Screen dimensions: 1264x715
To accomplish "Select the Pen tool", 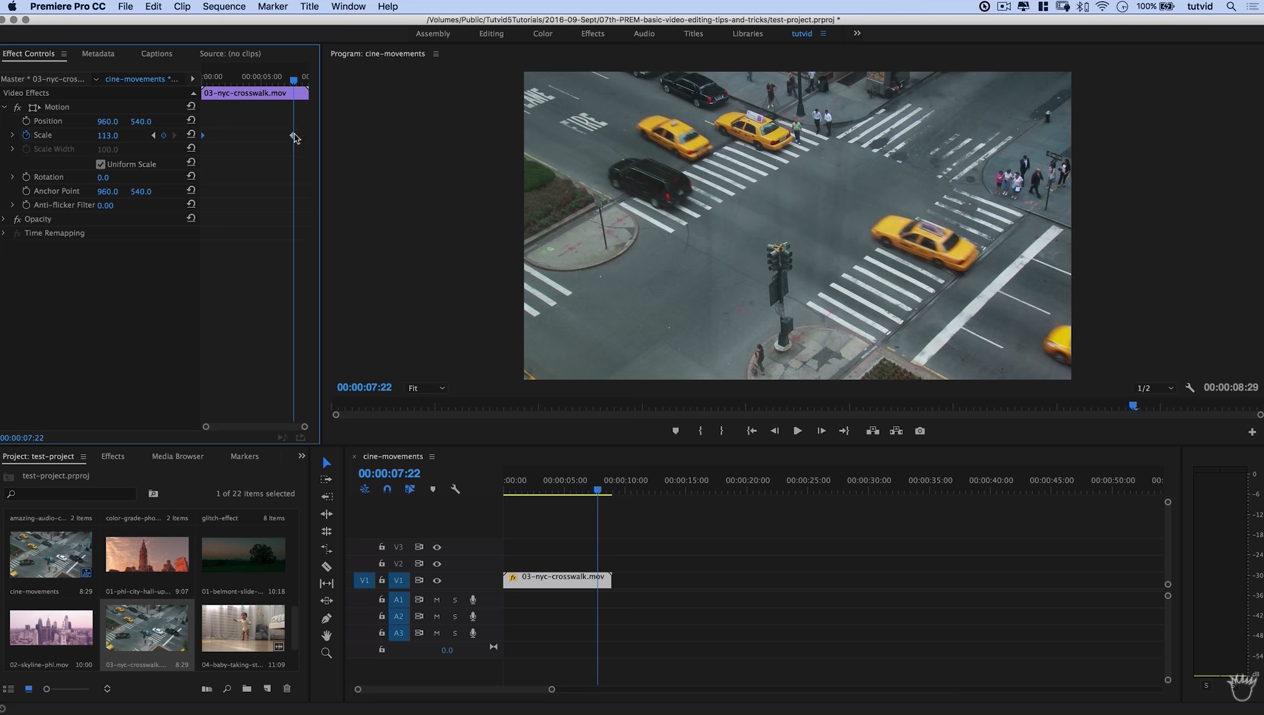I will [x=326, y=618].
